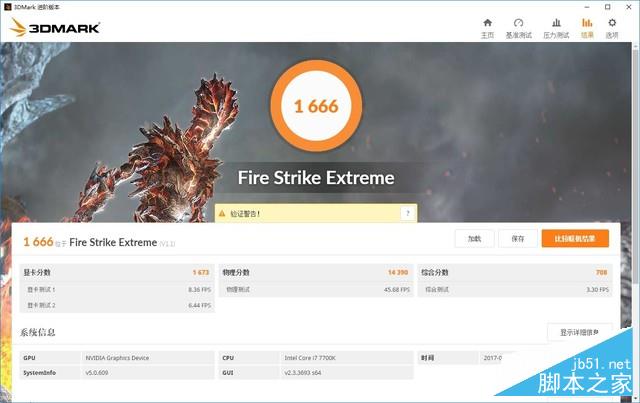Click the graphics score value 1 673

pos(201,272)
